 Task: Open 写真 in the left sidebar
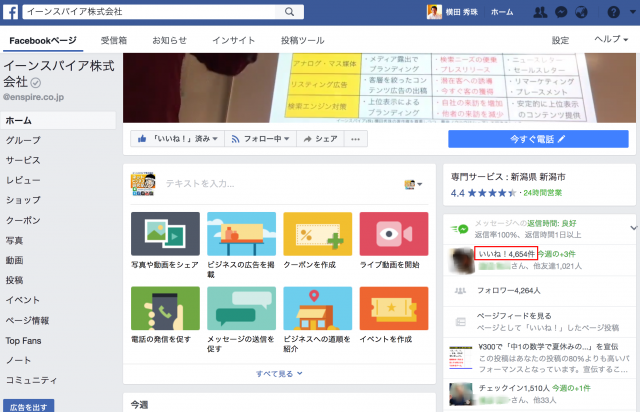tap(14, 240)
